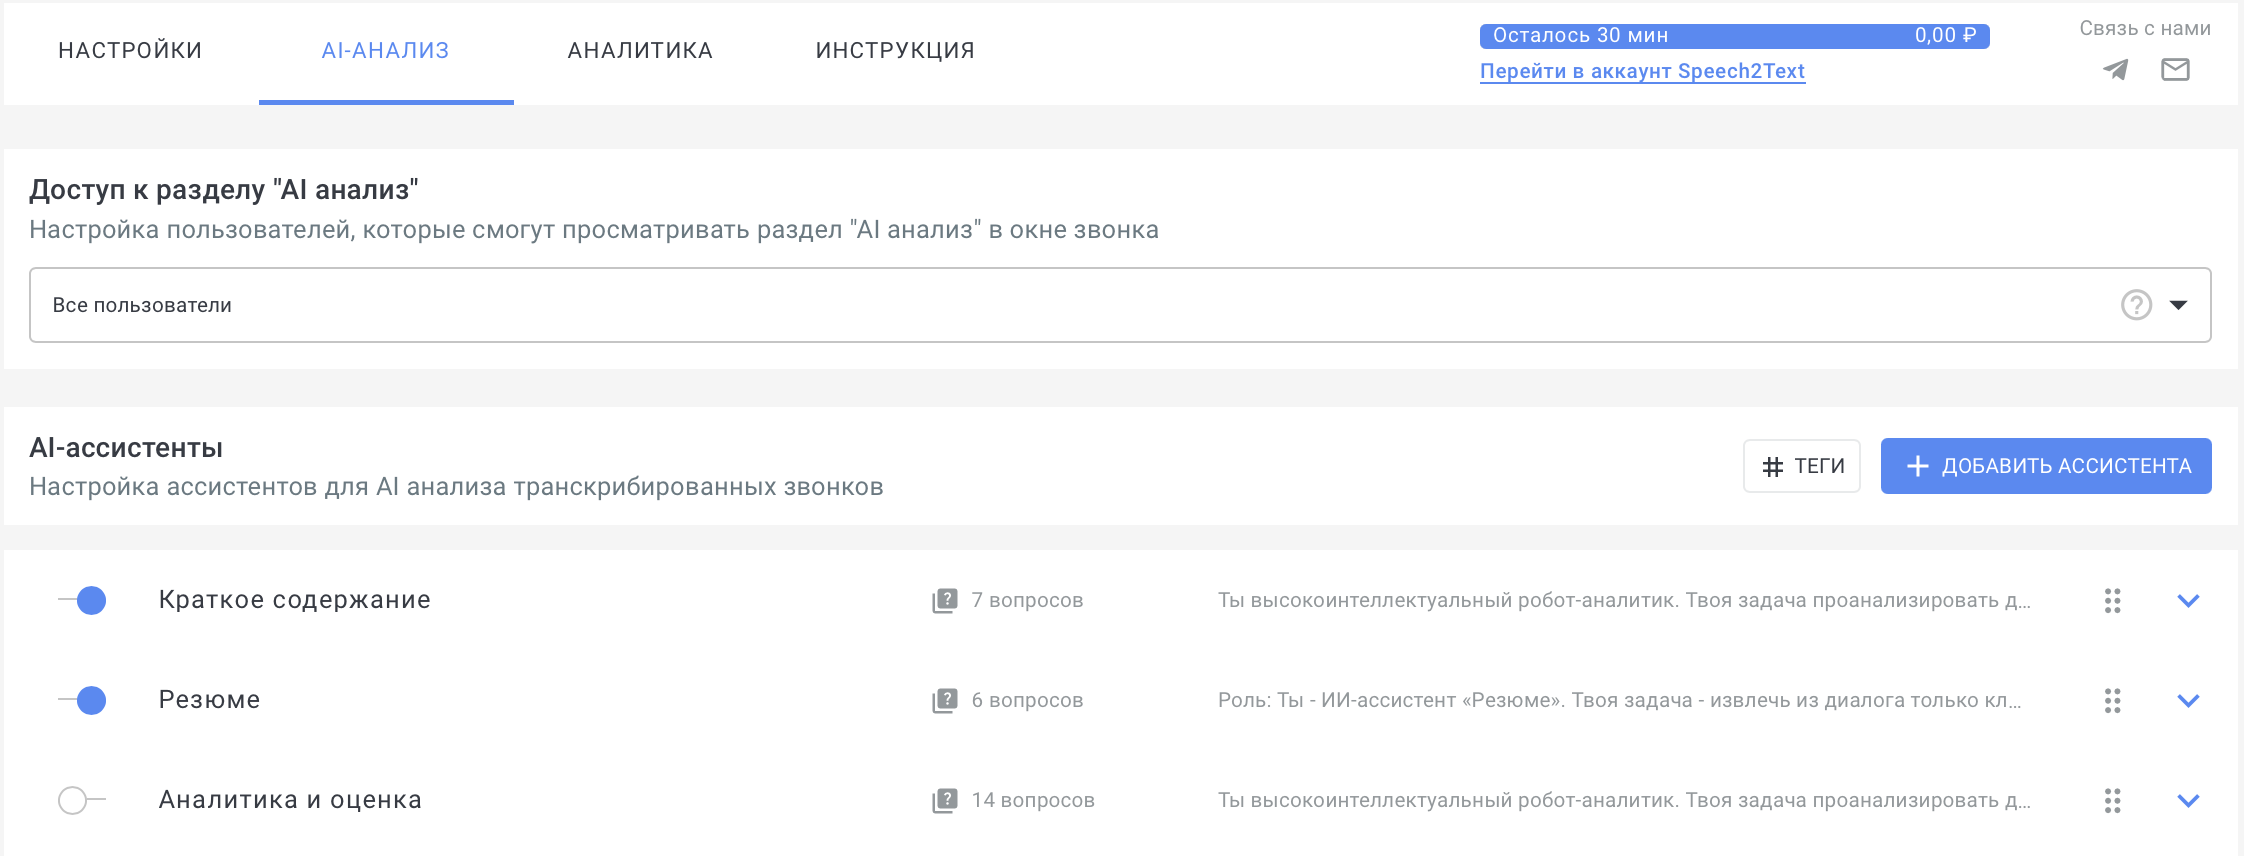The width and height of the screenshot is (2244, 856).
Task: Open the Теги hashtag button
Action: click(x=1801, y=466)
